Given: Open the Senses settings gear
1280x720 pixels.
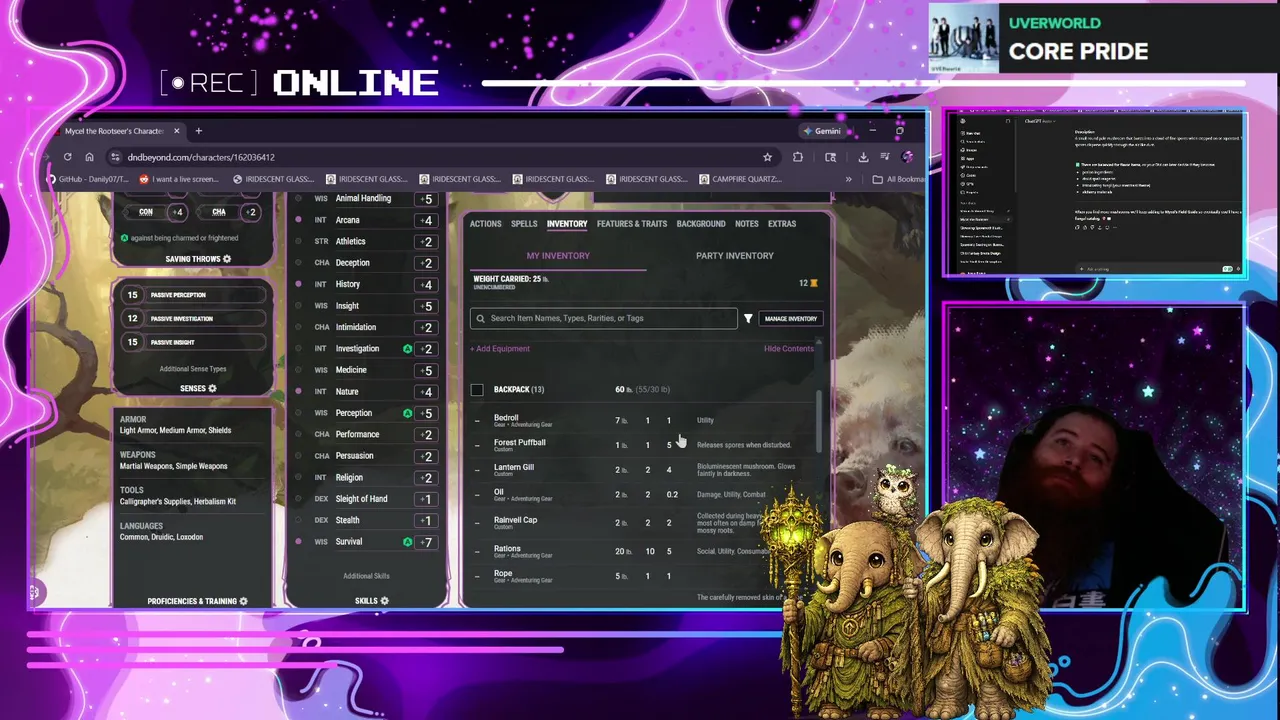Looking at the screenshot, I should 212,388.
